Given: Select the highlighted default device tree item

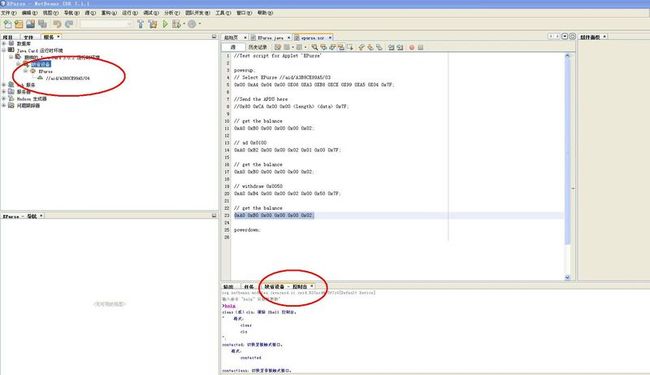Looking at the screenshot, I should [x=41, y=64].
